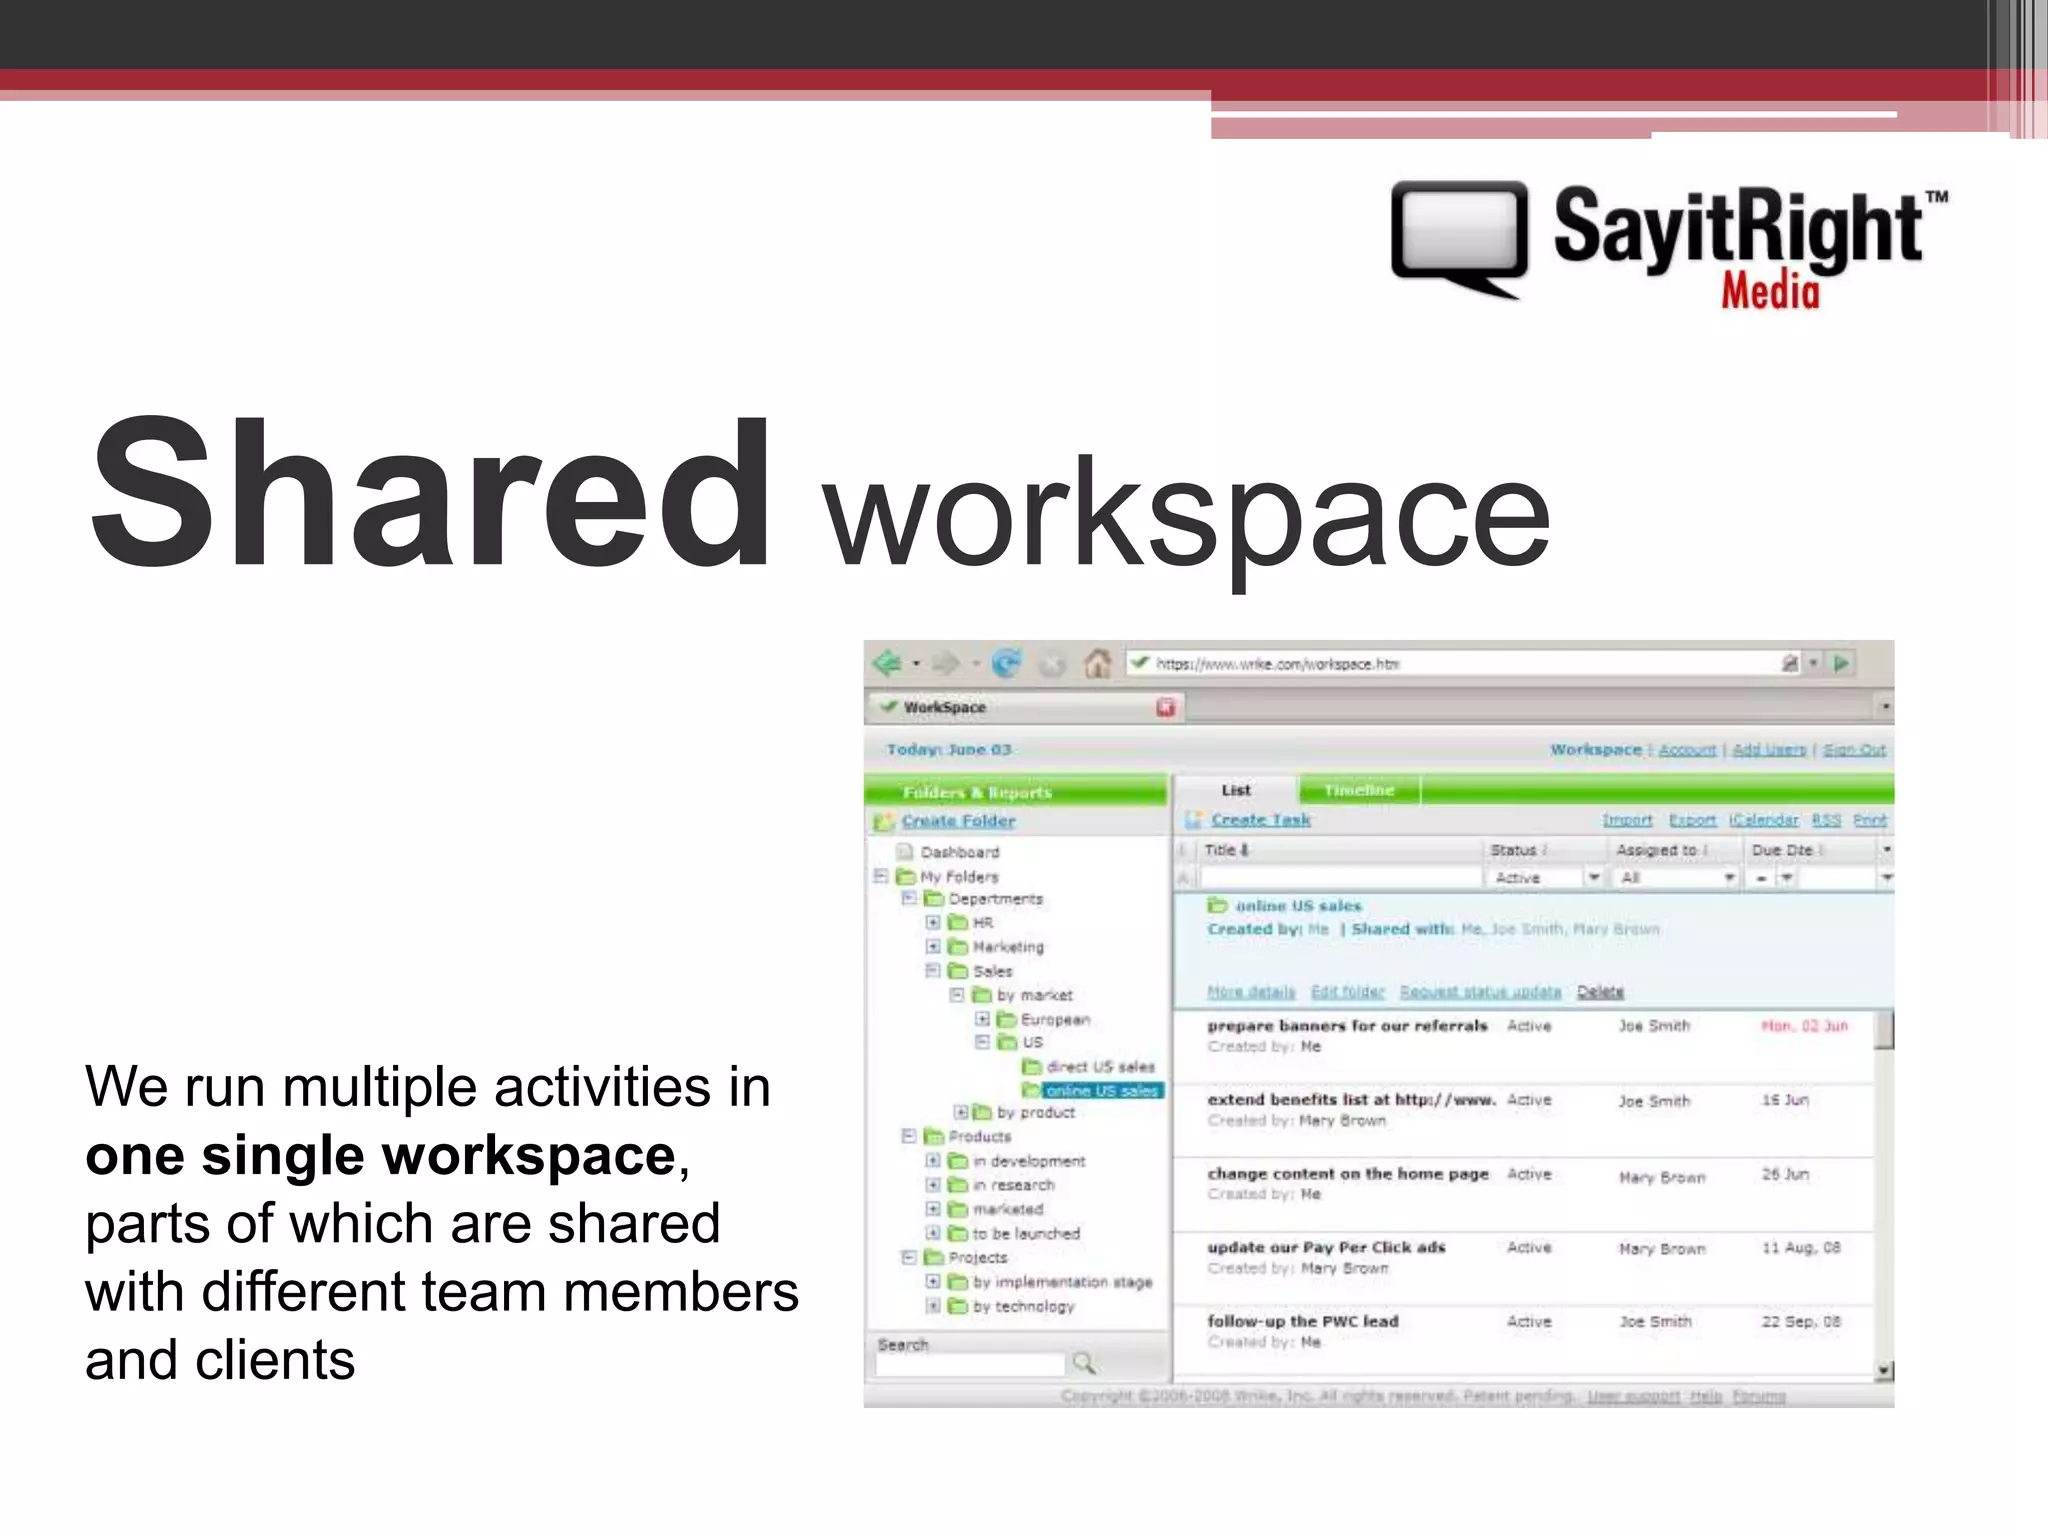This screenshot has width=2048, height=1536.
Task: Click the in development folder icon
Action: 958,1161
